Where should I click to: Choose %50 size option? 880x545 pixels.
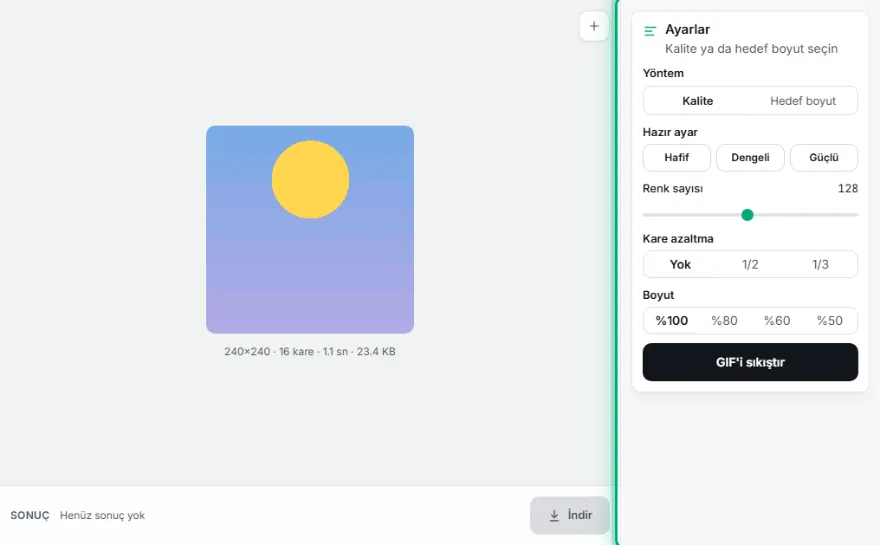click(x=829, y=320)
